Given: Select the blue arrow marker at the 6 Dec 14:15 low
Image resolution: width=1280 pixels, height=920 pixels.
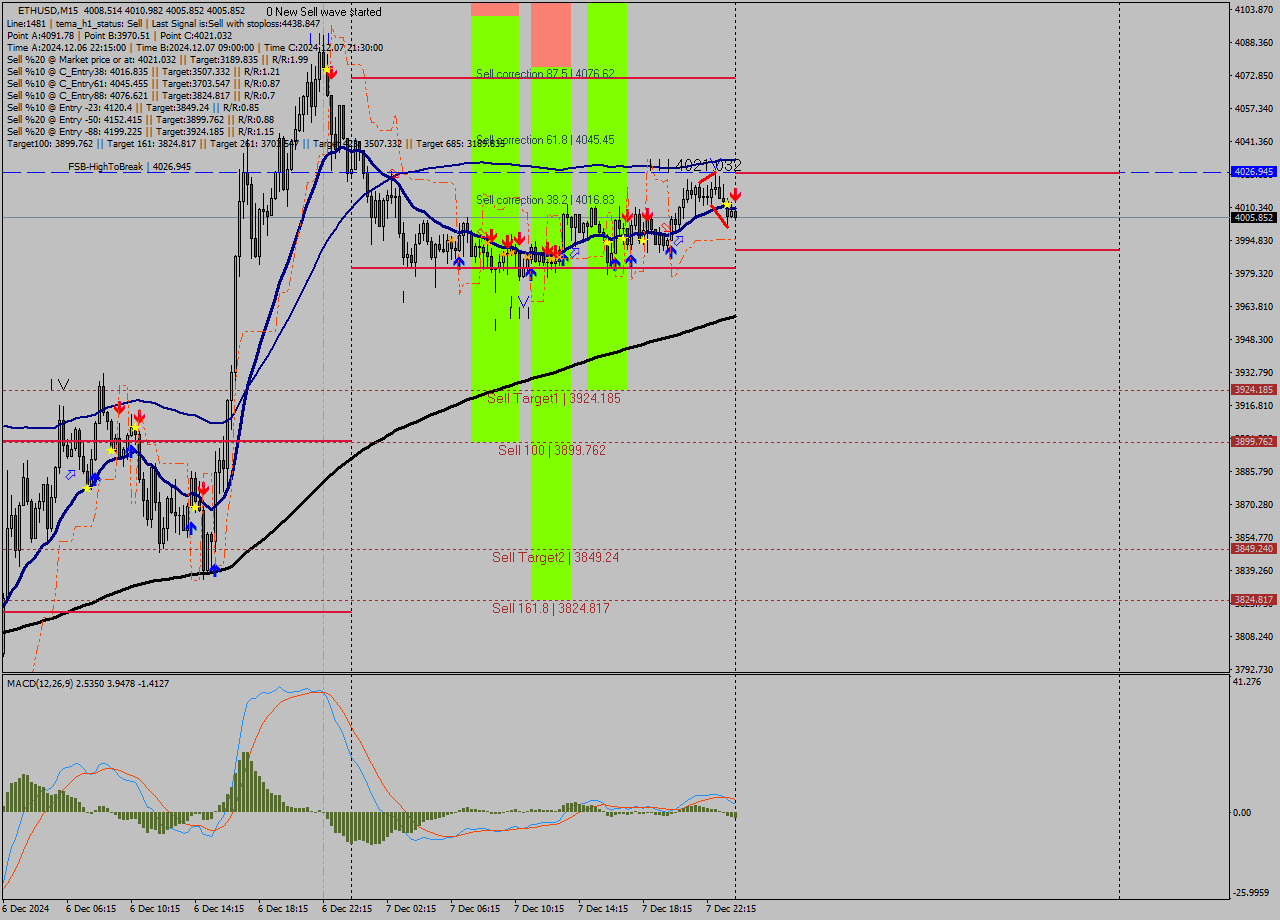Looking at the screenshot, I should point(215,570).
